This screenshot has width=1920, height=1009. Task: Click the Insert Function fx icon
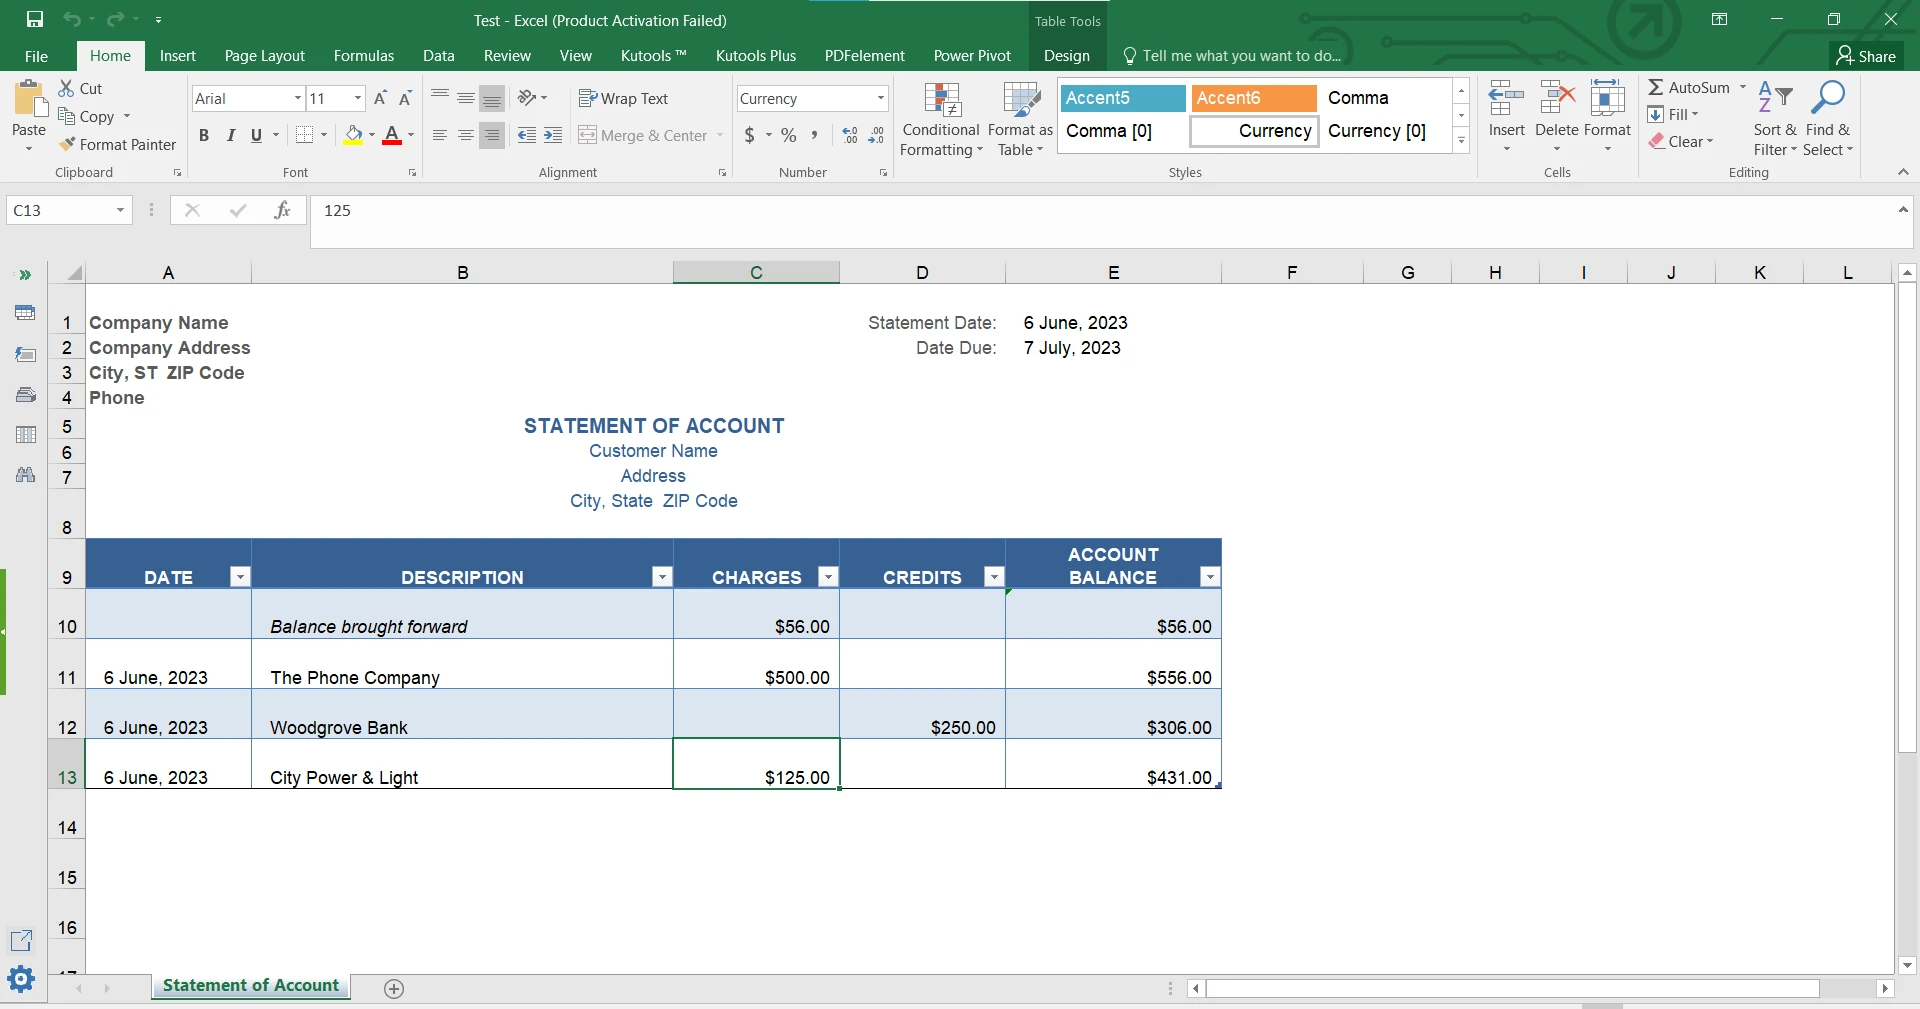click(282, 210)
